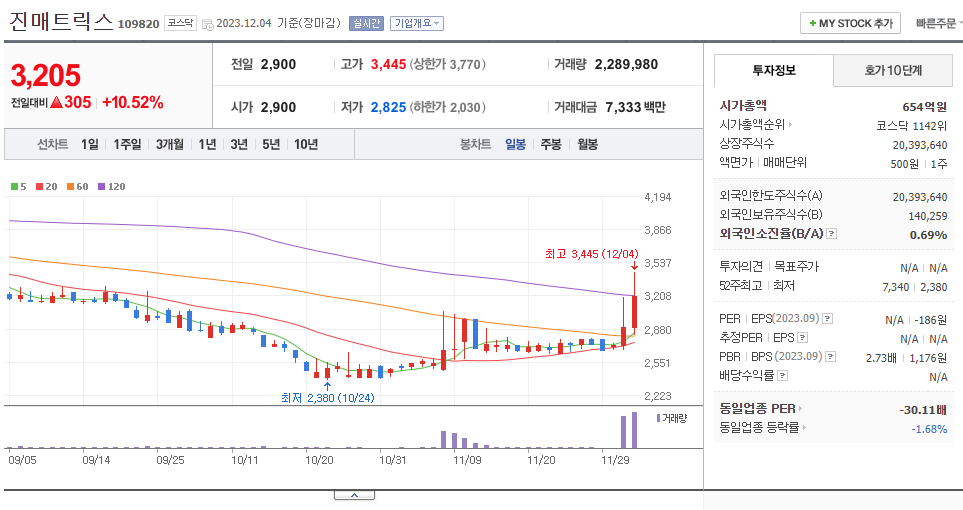This screenshot has height=510, width=963.
Task: Click the help icon beside 추정PER EPS
Action: (x=802, y=337)
